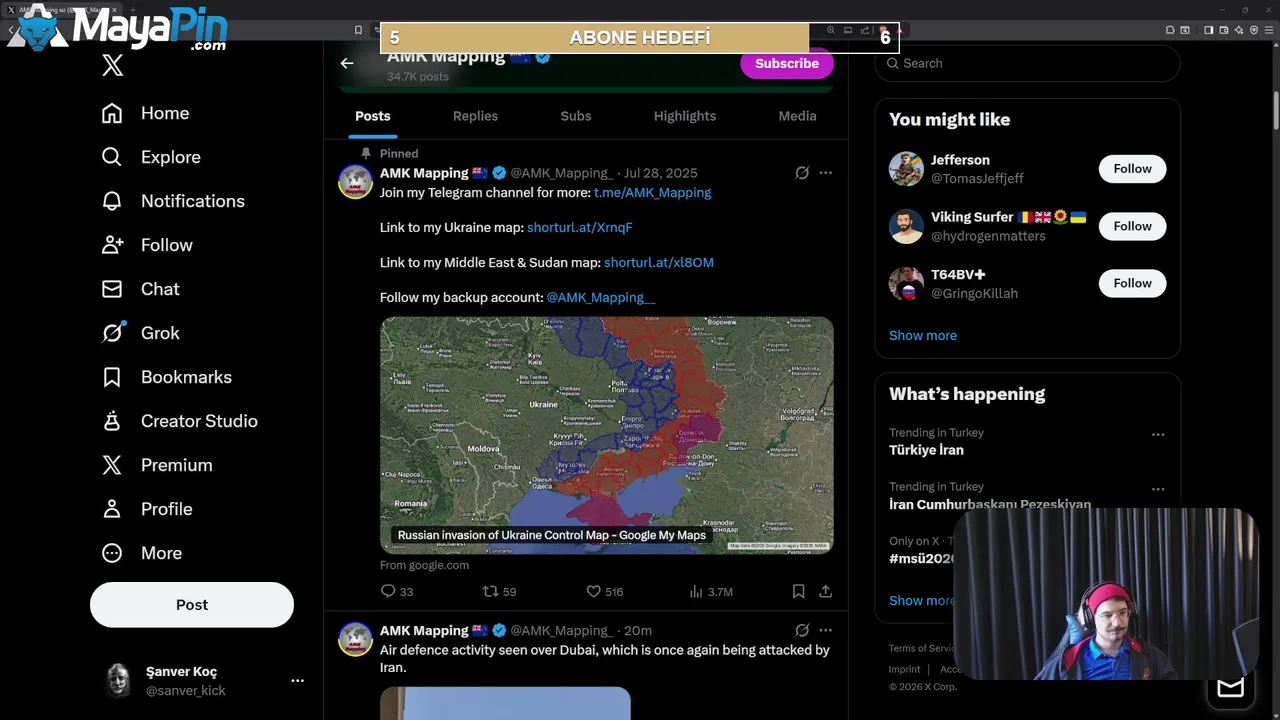Open Chat envelope in sidebar

click(x=112, y=289)
